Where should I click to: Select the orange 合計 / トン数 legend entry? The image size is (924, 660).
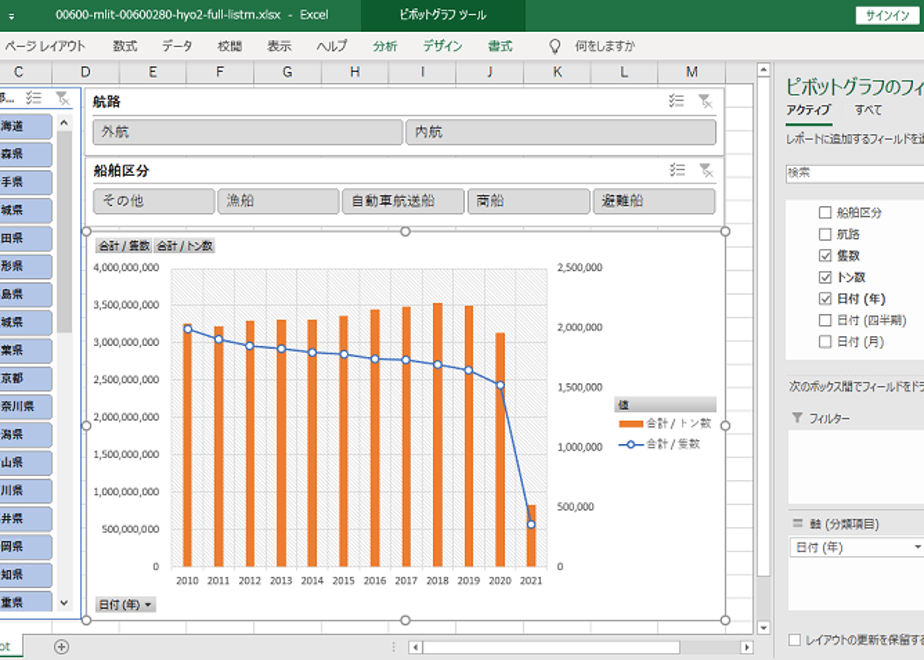[665, 423]
